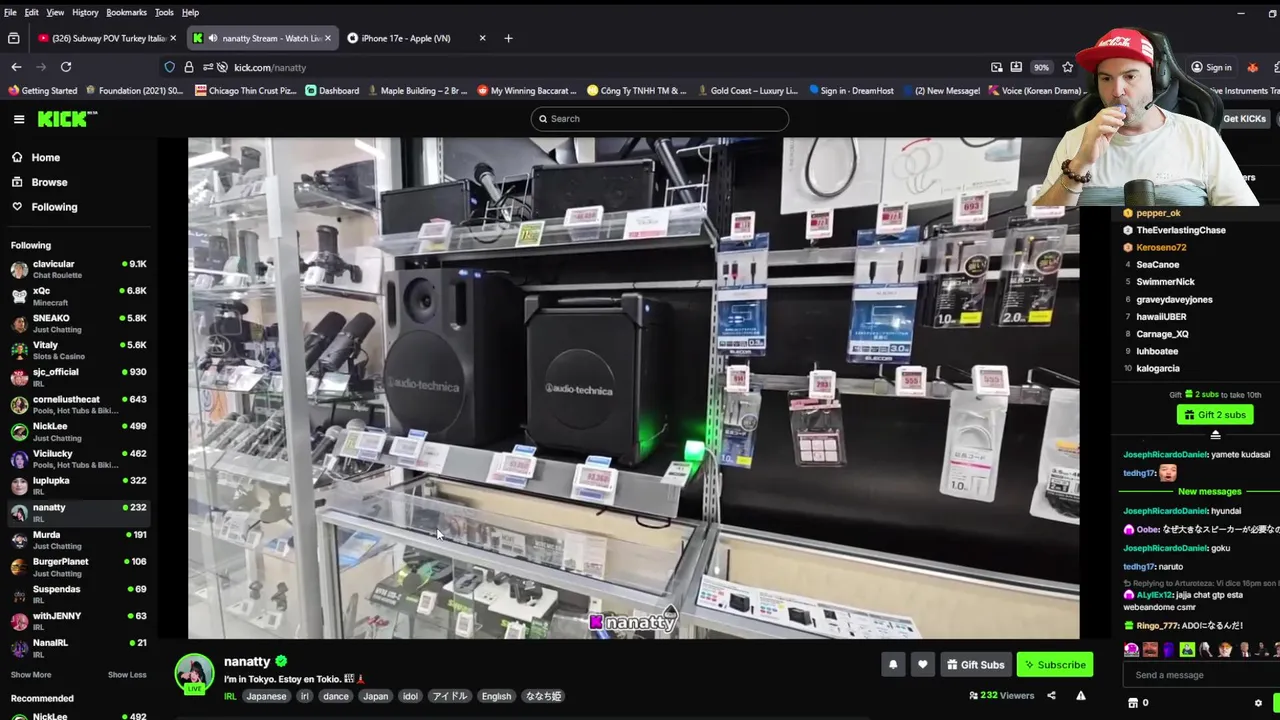Click the report warning triangle icon
Viewport: 1280px width, 720px height.
(x=1081, y=696)
